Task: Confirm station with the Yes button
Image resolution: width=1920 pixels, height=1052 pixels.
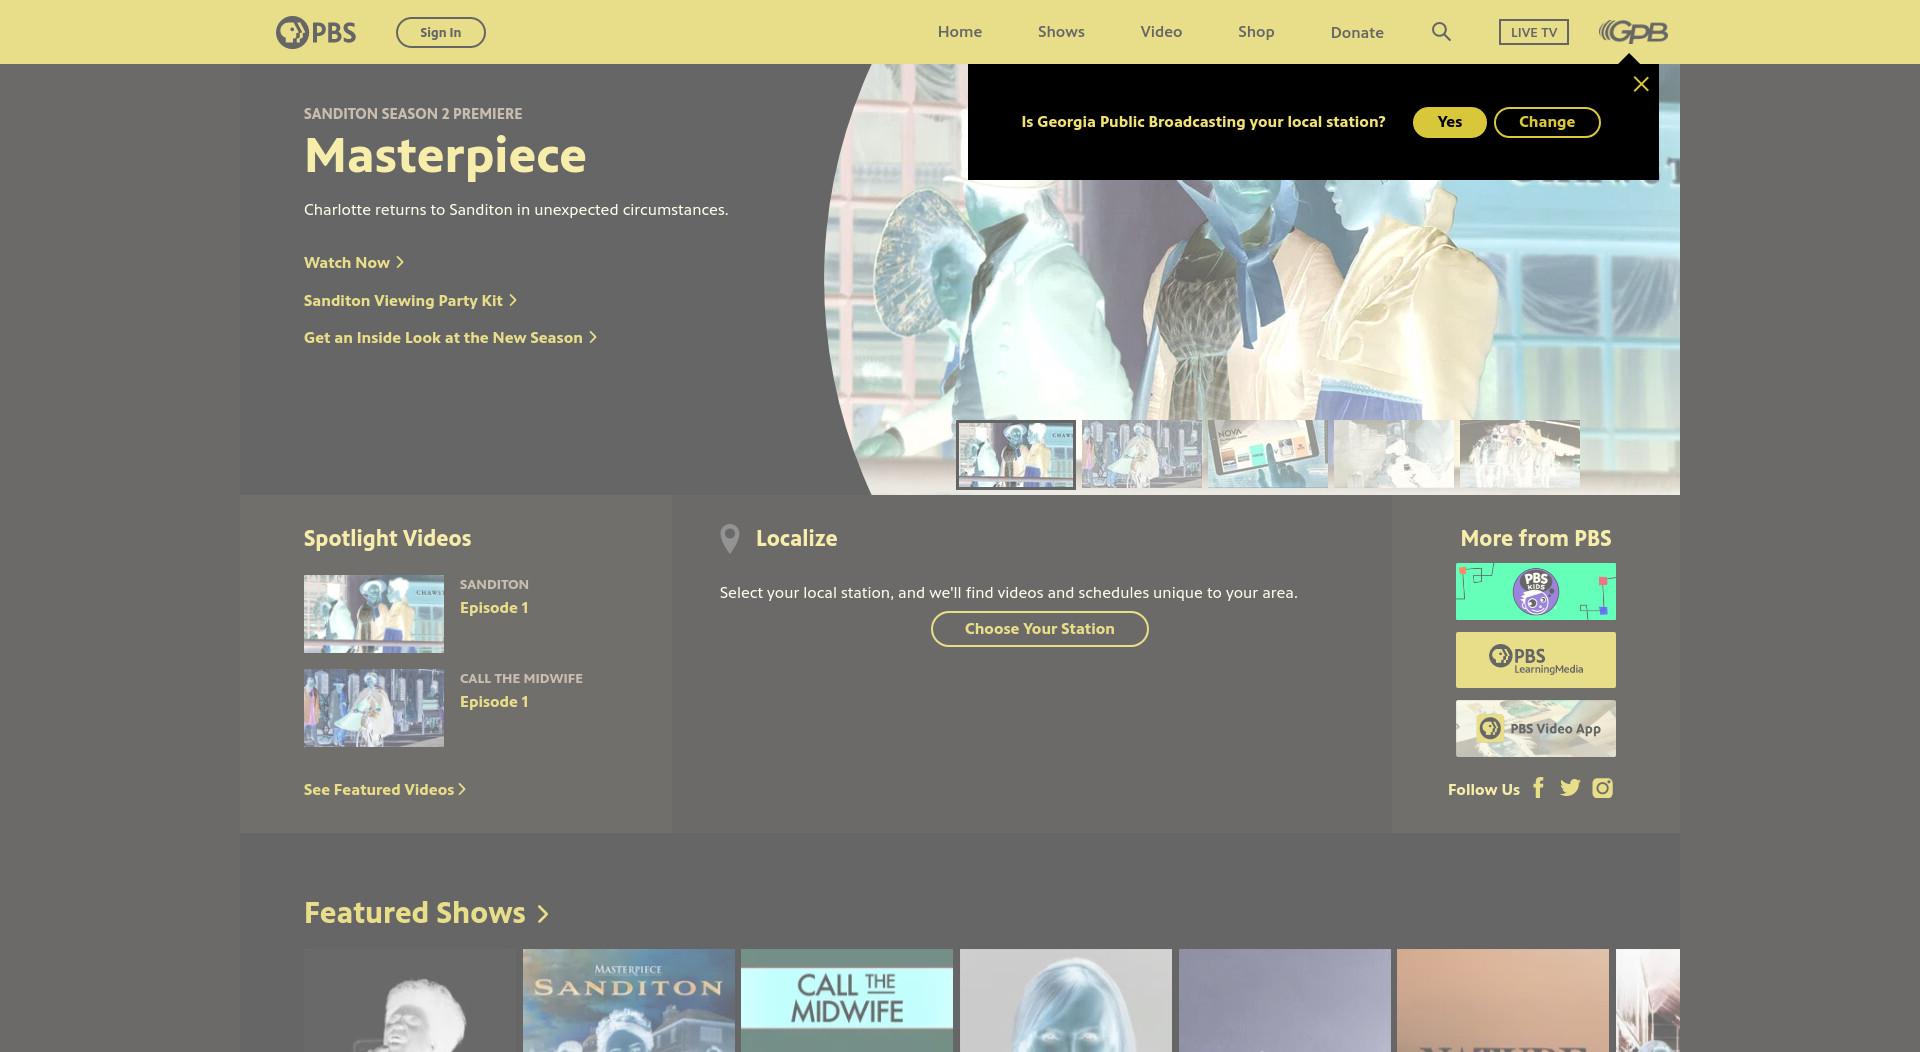Action: point(1449,122)
